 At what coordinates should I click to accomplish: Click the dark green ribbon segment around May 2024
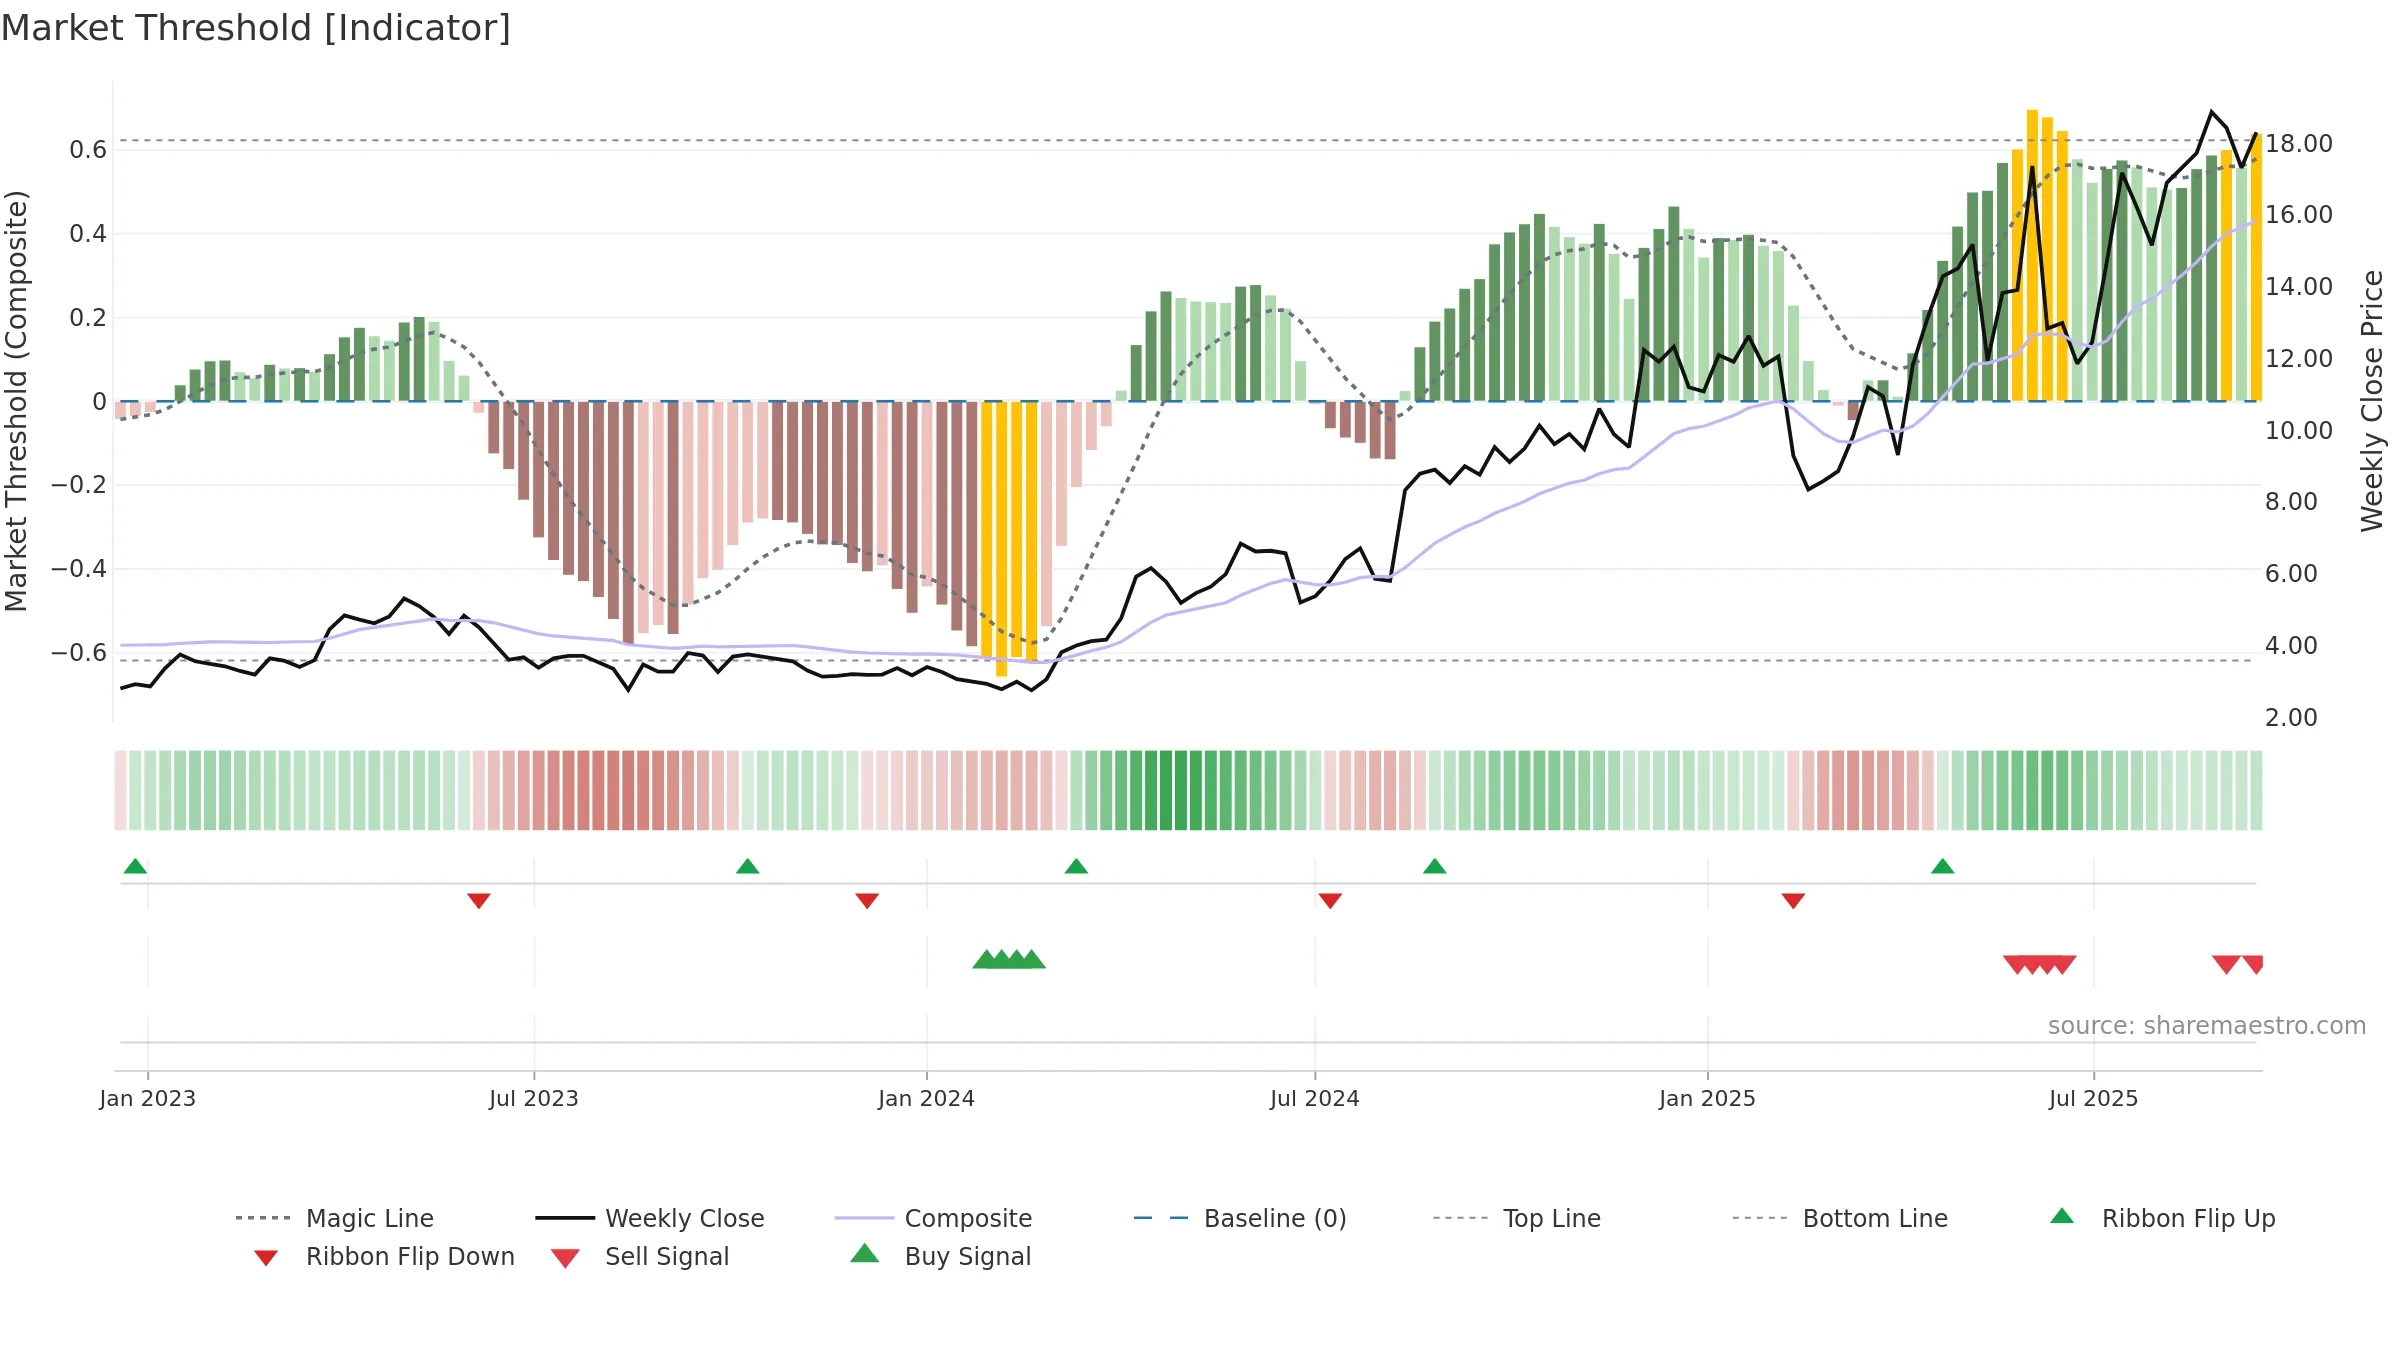(x=1173, y=790)
